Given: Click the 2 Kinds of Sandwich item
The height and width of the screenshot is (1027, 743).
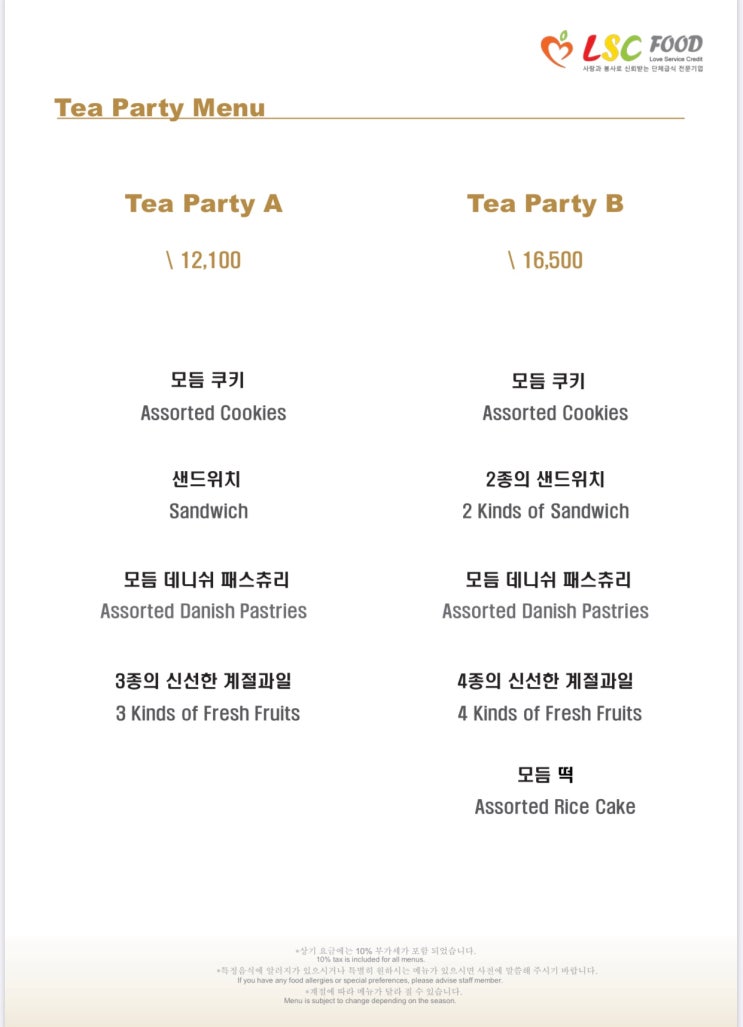Looking at the screenshot, I should pos(545,511).
